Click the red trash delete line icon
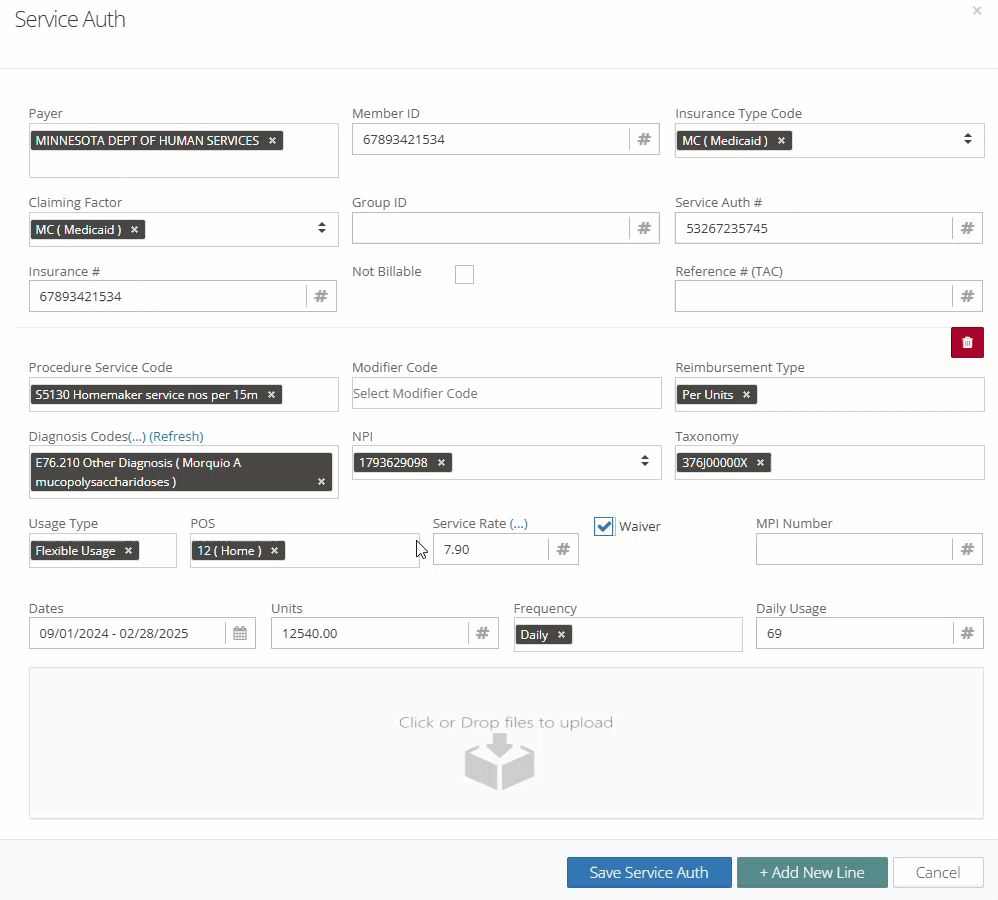Viewport: 998px width, 900px height. (967, 342)
